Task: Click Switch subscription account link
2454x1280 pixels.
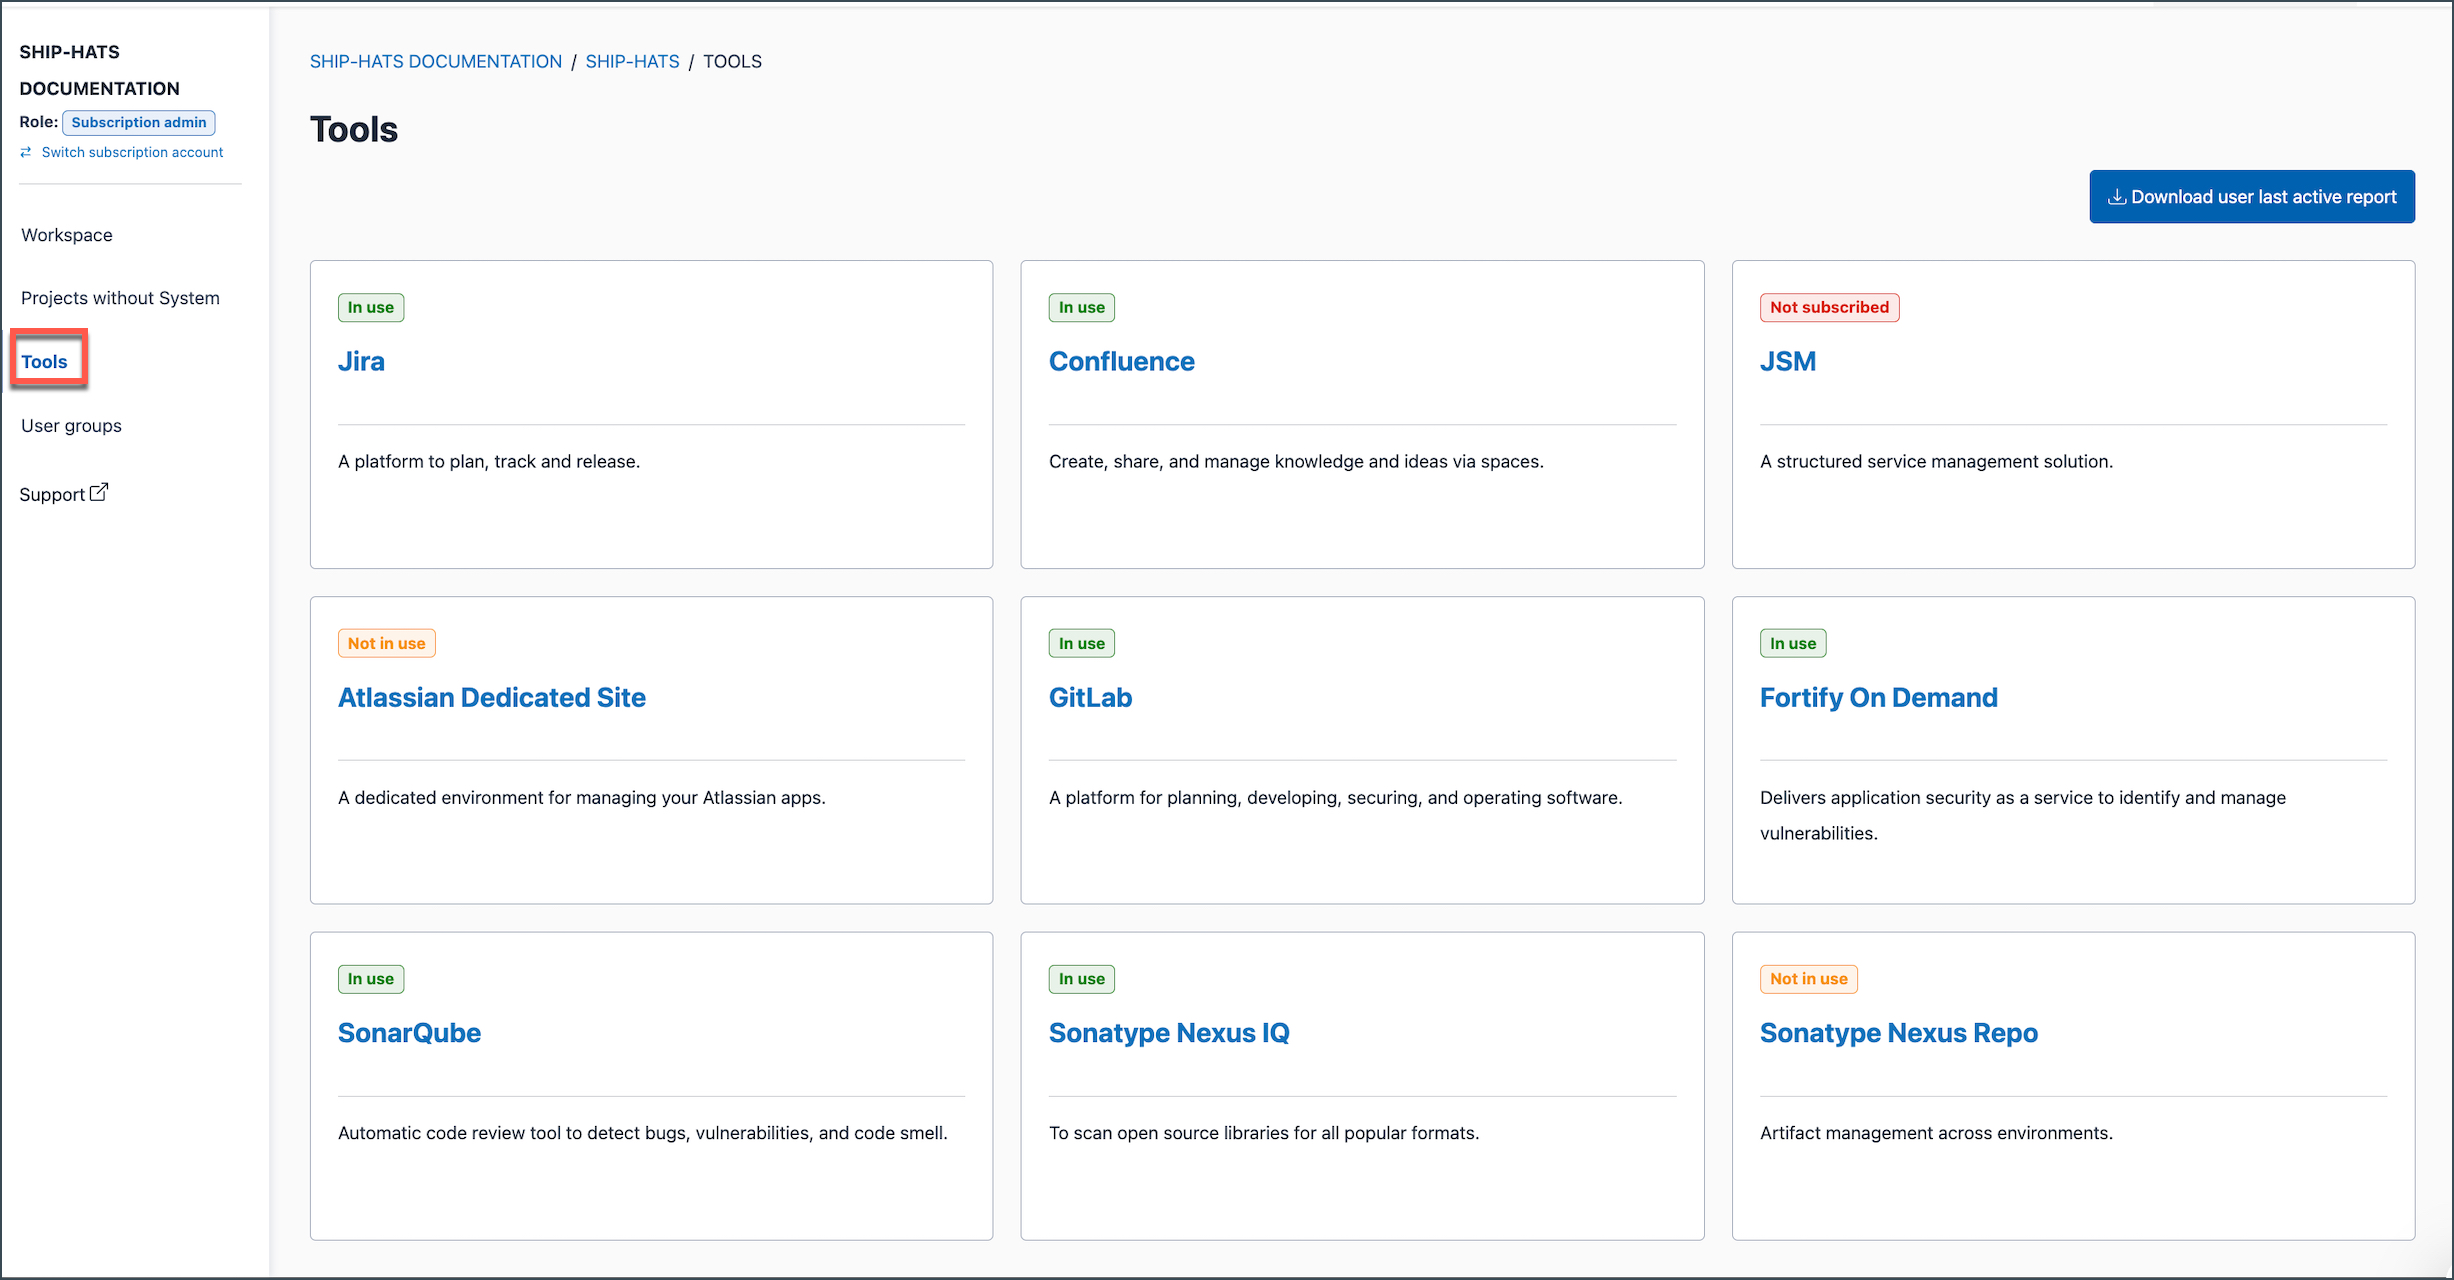Action: click(x=133, y=152)
